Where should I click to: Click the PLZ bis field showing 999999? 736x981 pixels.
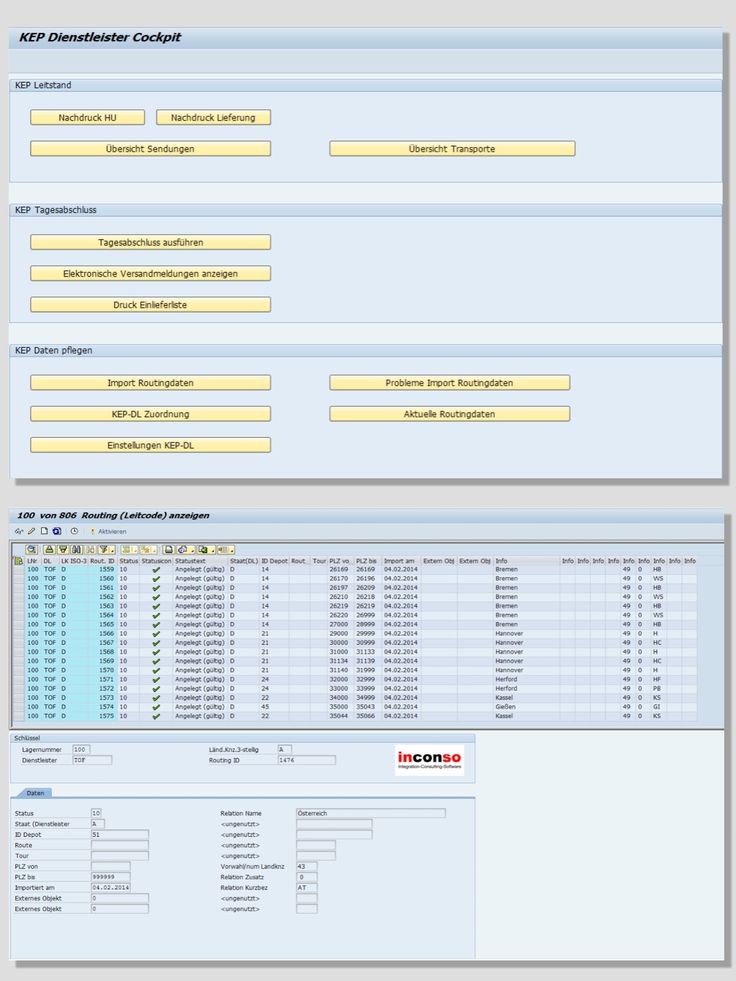(x=111, y=877)
